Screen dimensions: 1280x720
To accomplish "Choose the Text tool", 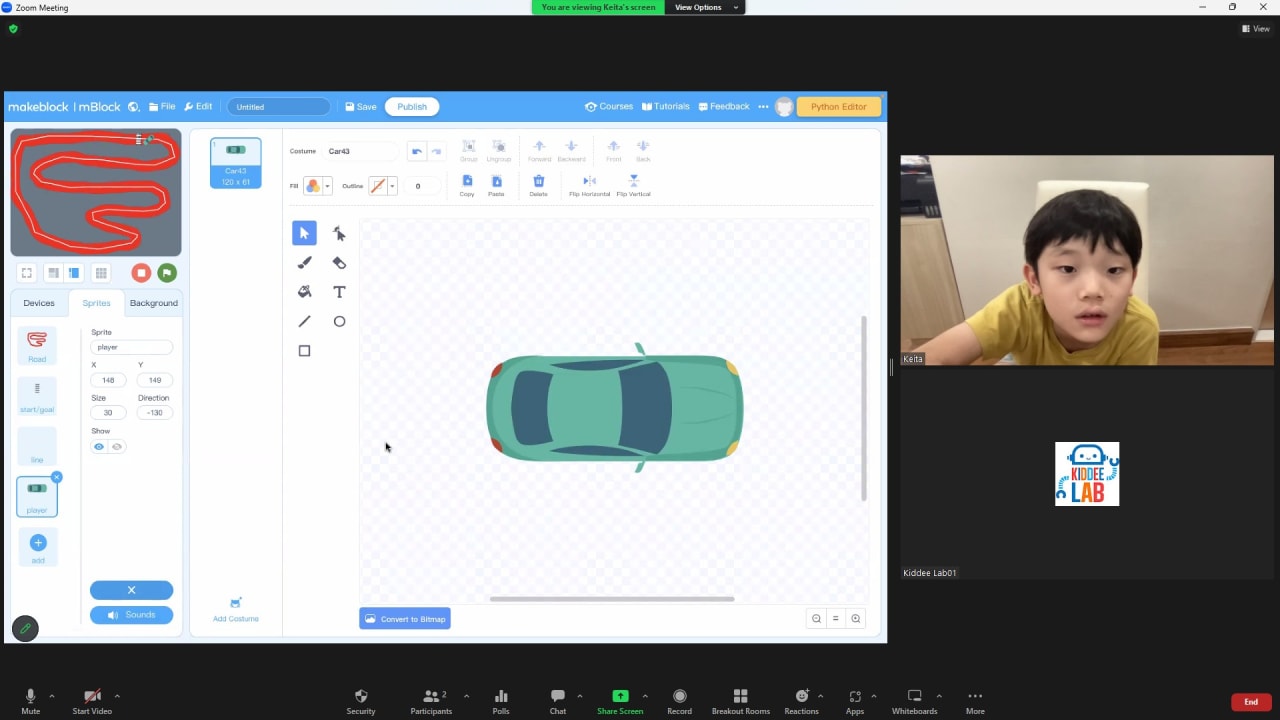I will pyautogui.click(x=339, y=292).
